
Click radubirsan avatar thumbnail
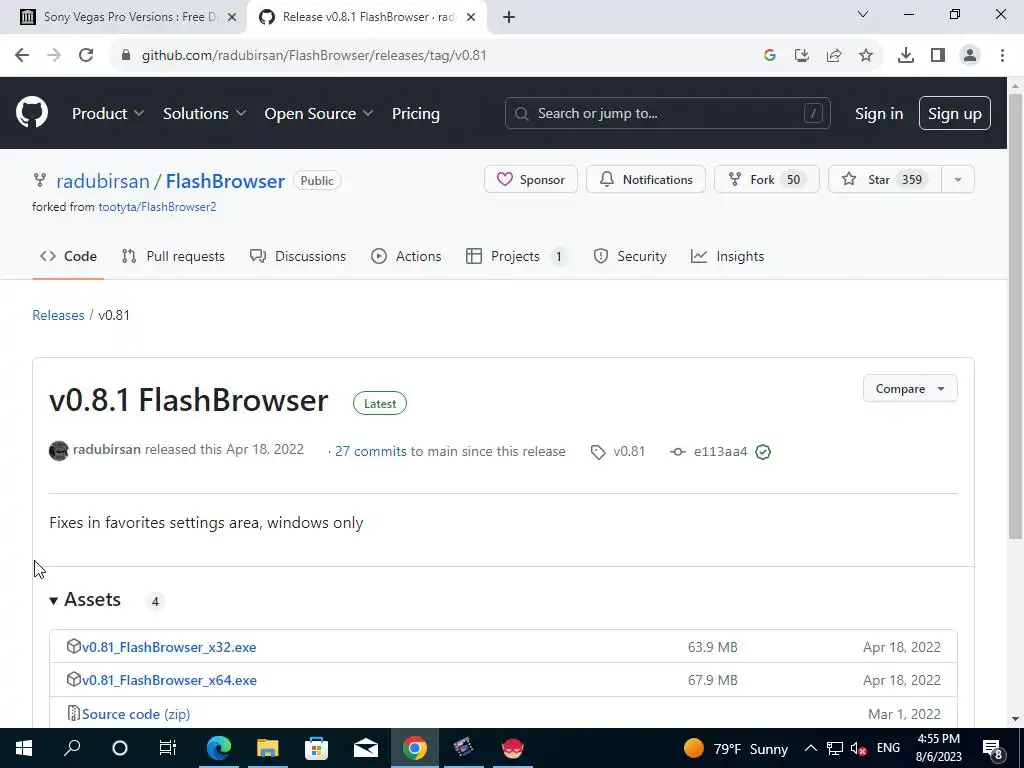point(59,451)
